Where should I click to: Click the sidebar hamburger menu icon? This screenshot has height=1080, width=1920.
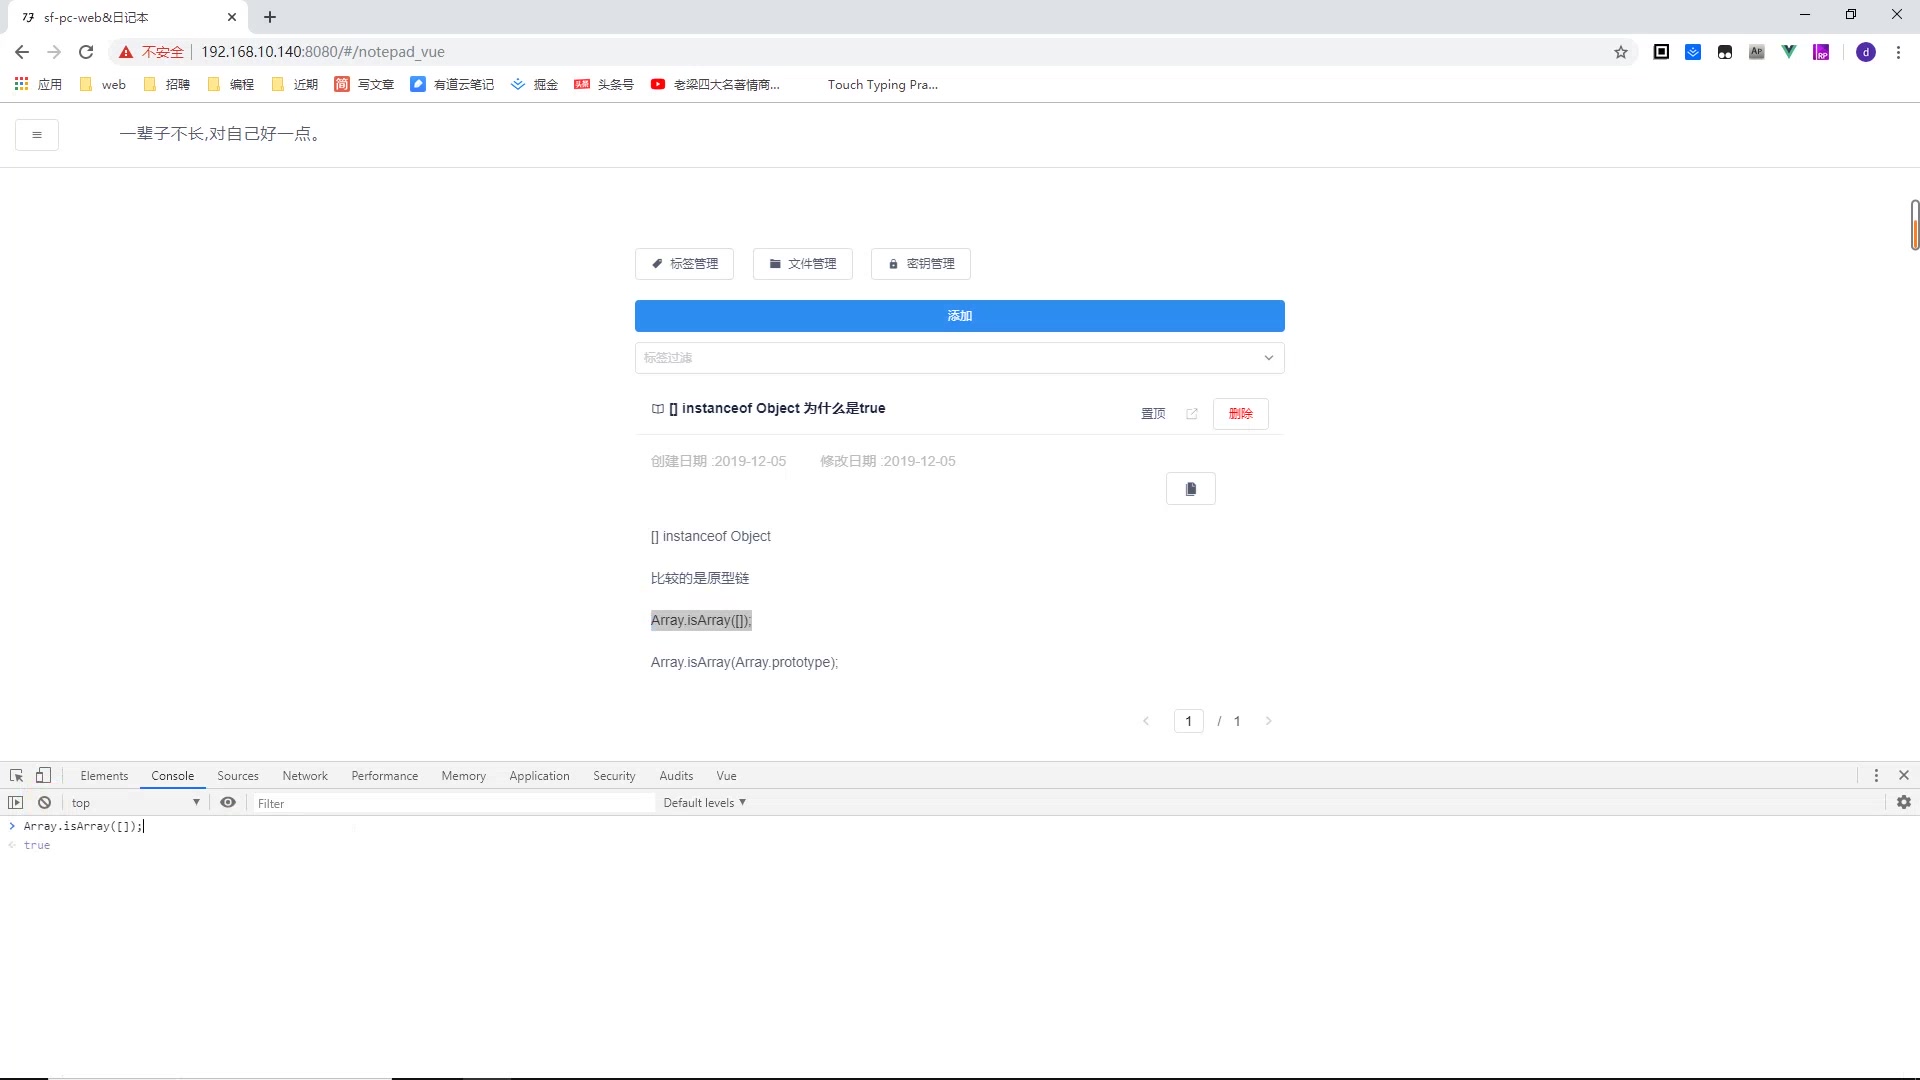[x=37, y=133]
